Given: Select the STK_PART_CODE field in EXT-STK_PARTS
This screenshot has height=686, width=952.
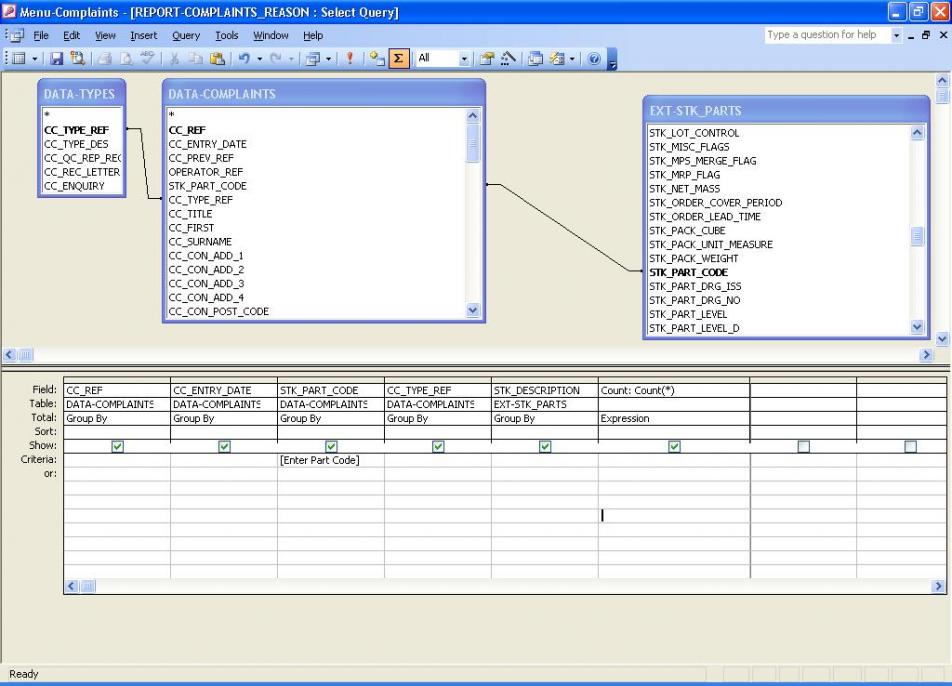Looking at the screenshot, I should pos(688,272).
